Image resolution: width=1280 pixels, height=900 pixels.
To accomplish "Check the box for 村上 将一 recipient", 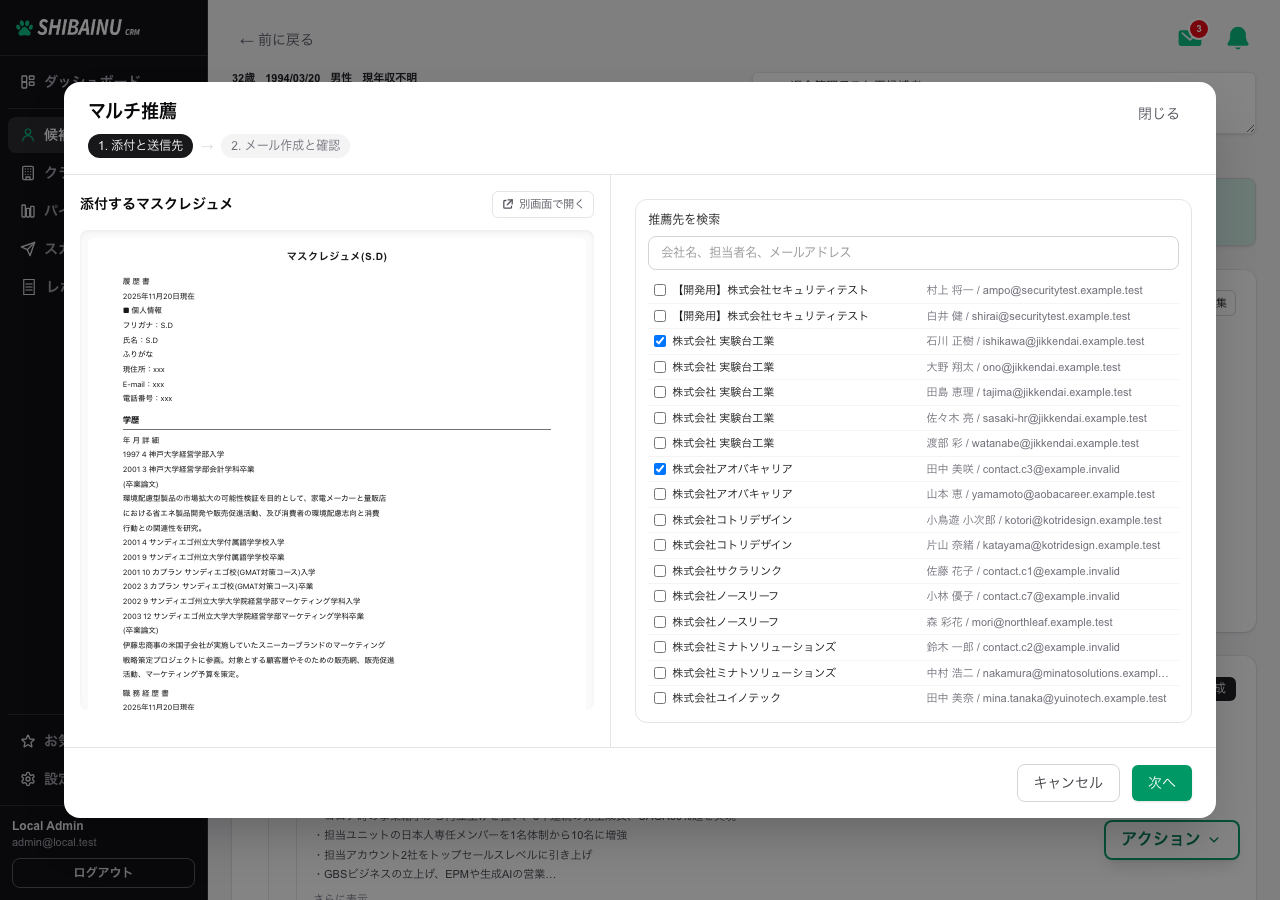I will [x=660, y=290].
